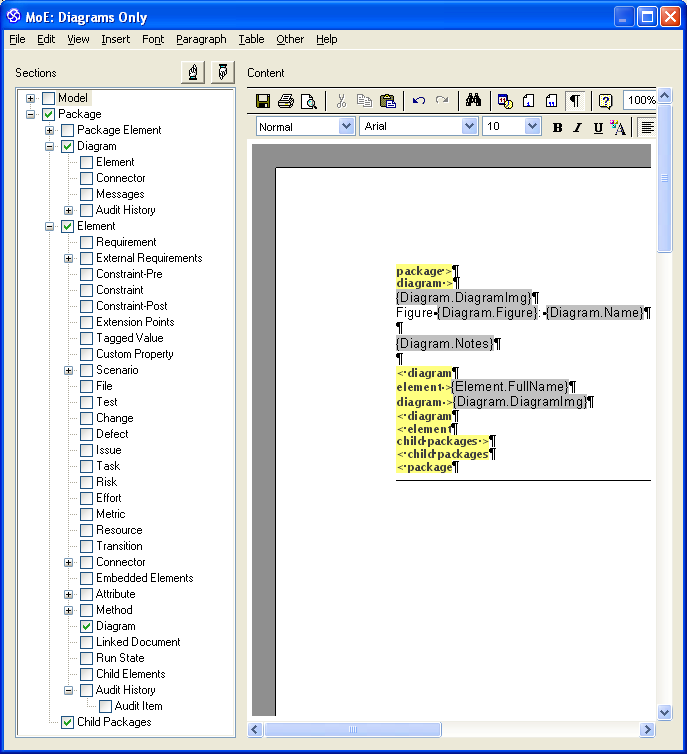This screenshot has width=687, height=754.
Task: Enable the Model section checkbox
Action: tap(49, 98)
